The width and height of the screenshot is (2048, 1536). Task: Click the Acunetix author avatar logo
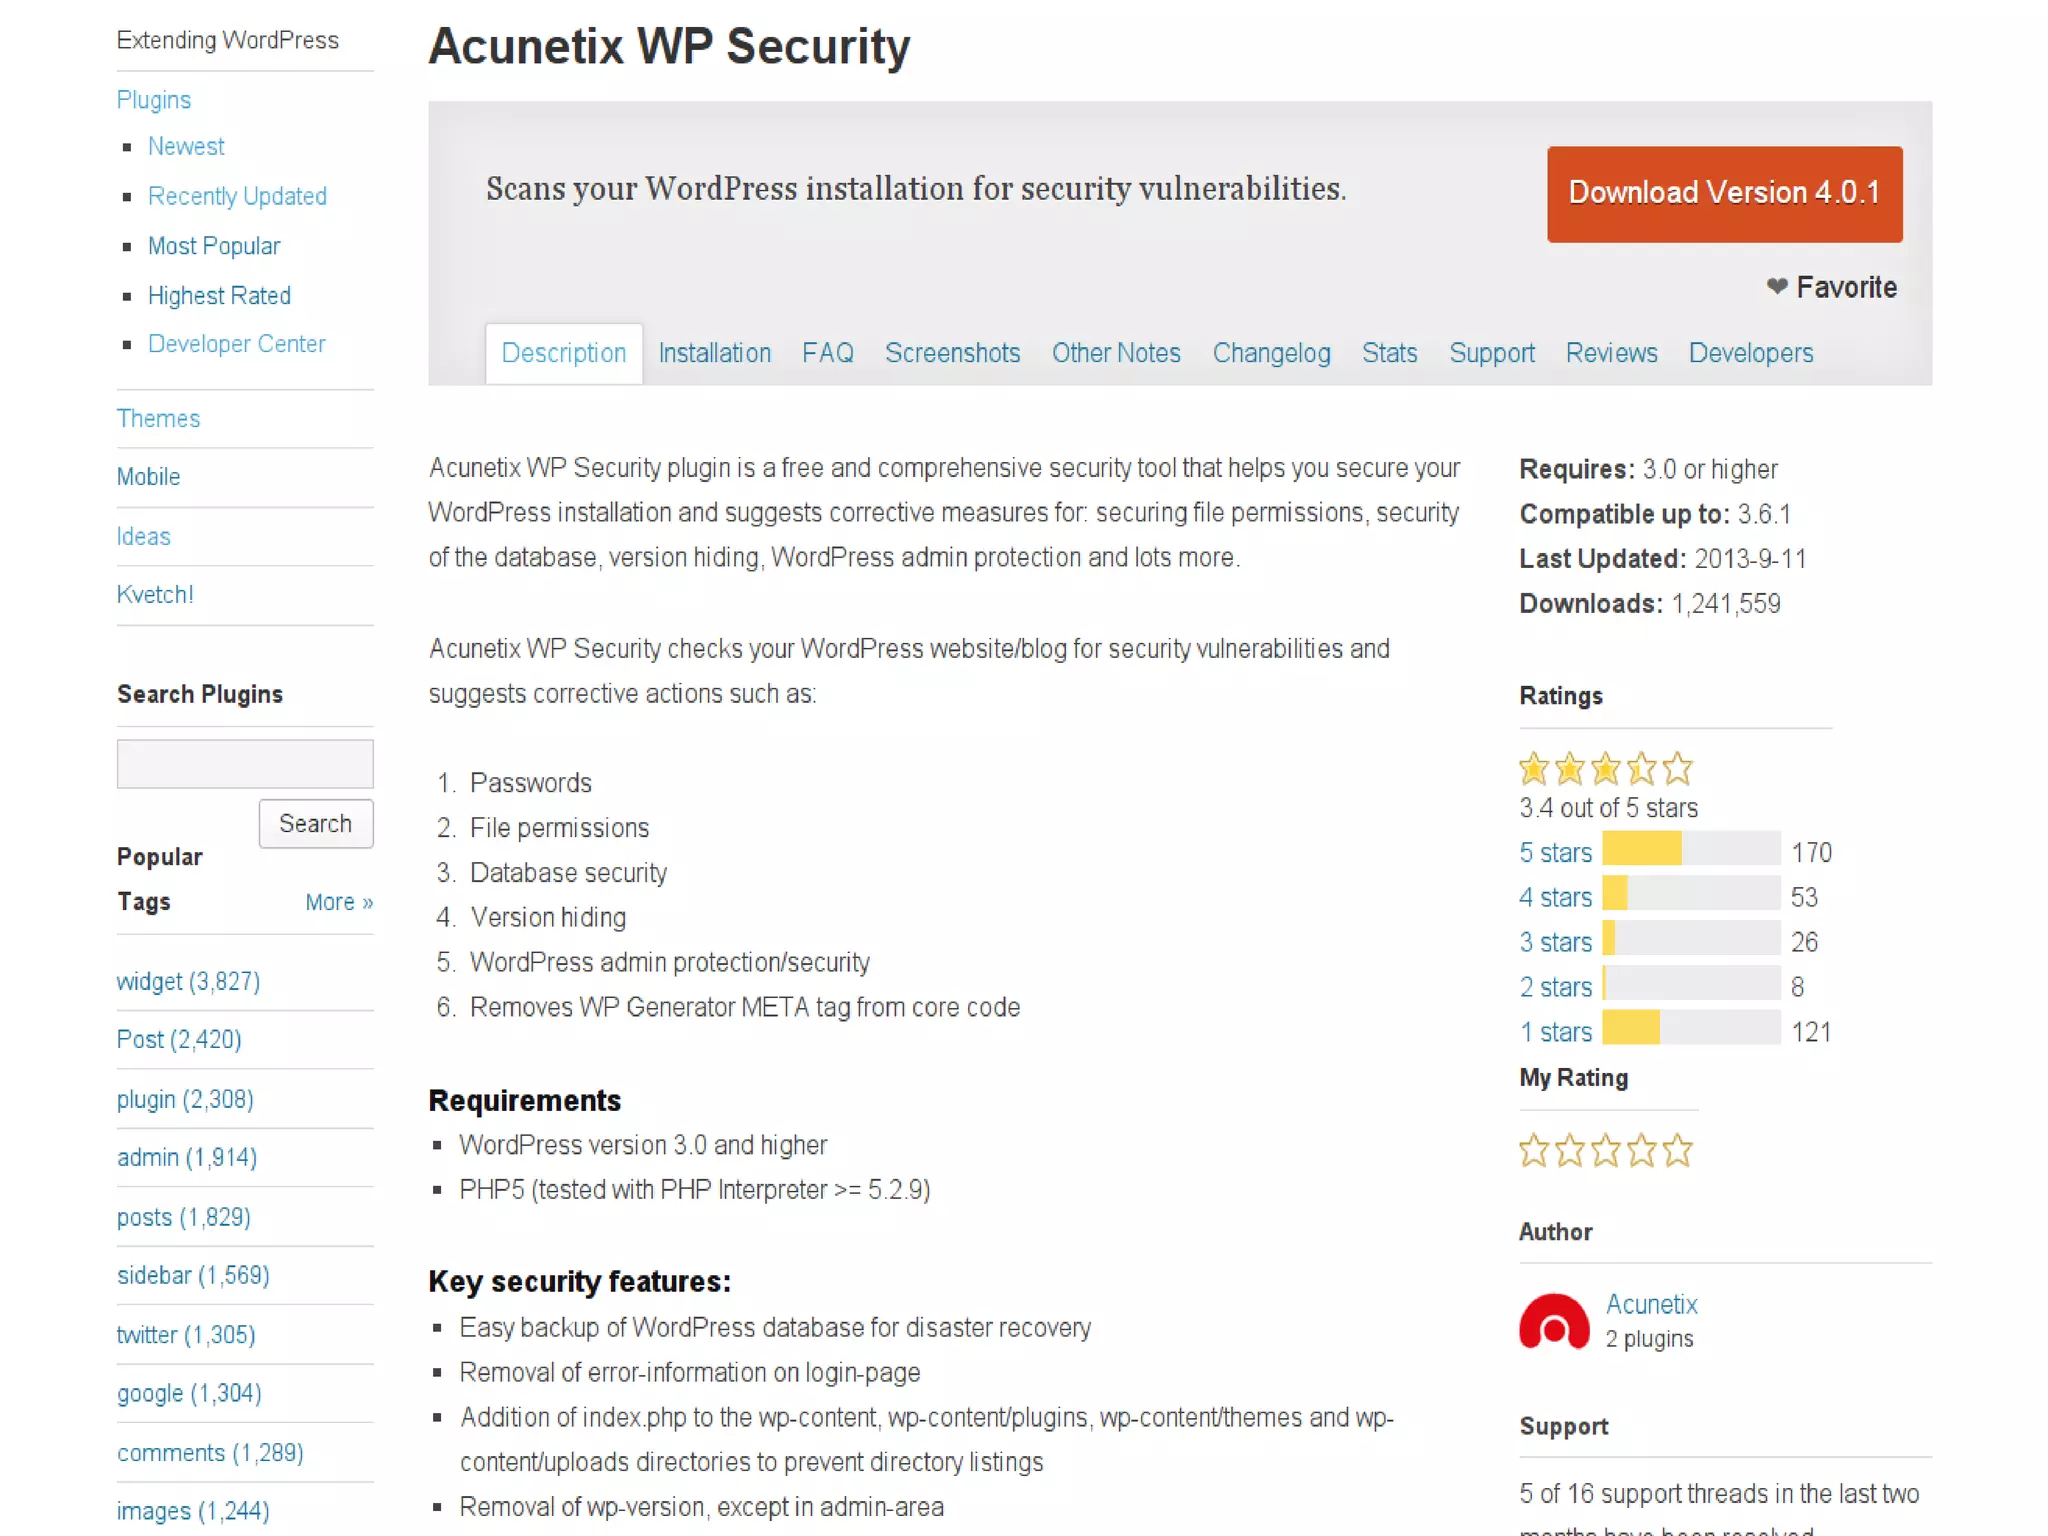(x=1553, y=1321)
